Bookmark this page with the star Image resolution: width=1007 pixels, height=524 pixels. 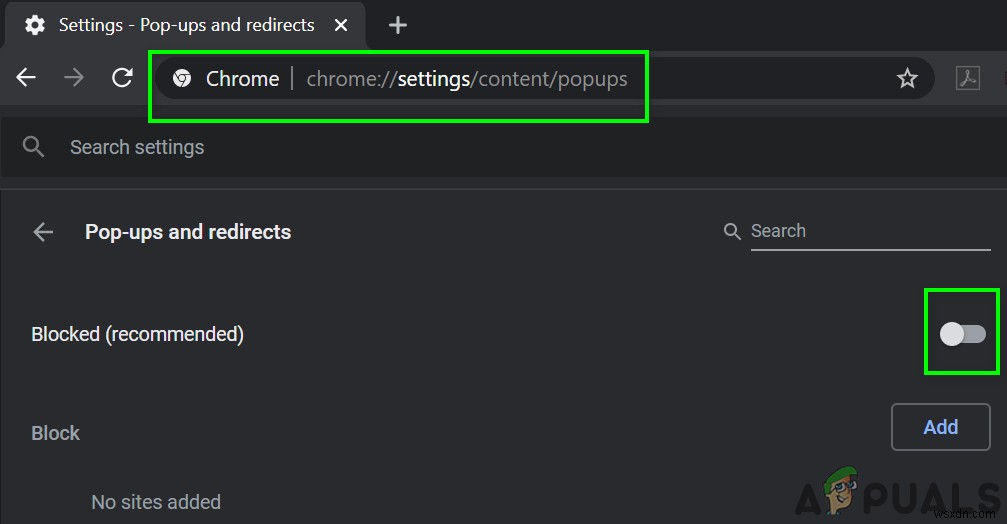[x=907, y=79]
